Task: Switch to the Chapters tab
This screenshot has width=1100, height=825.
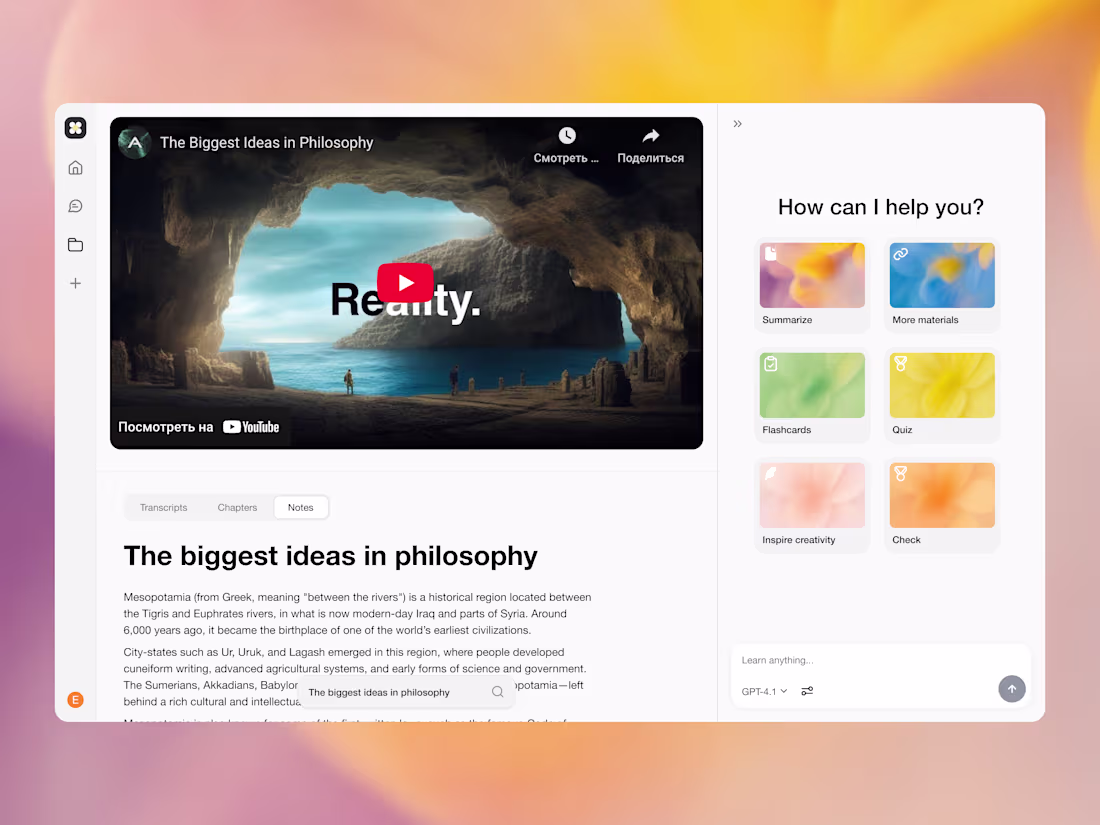Action: tap(237, 507)
